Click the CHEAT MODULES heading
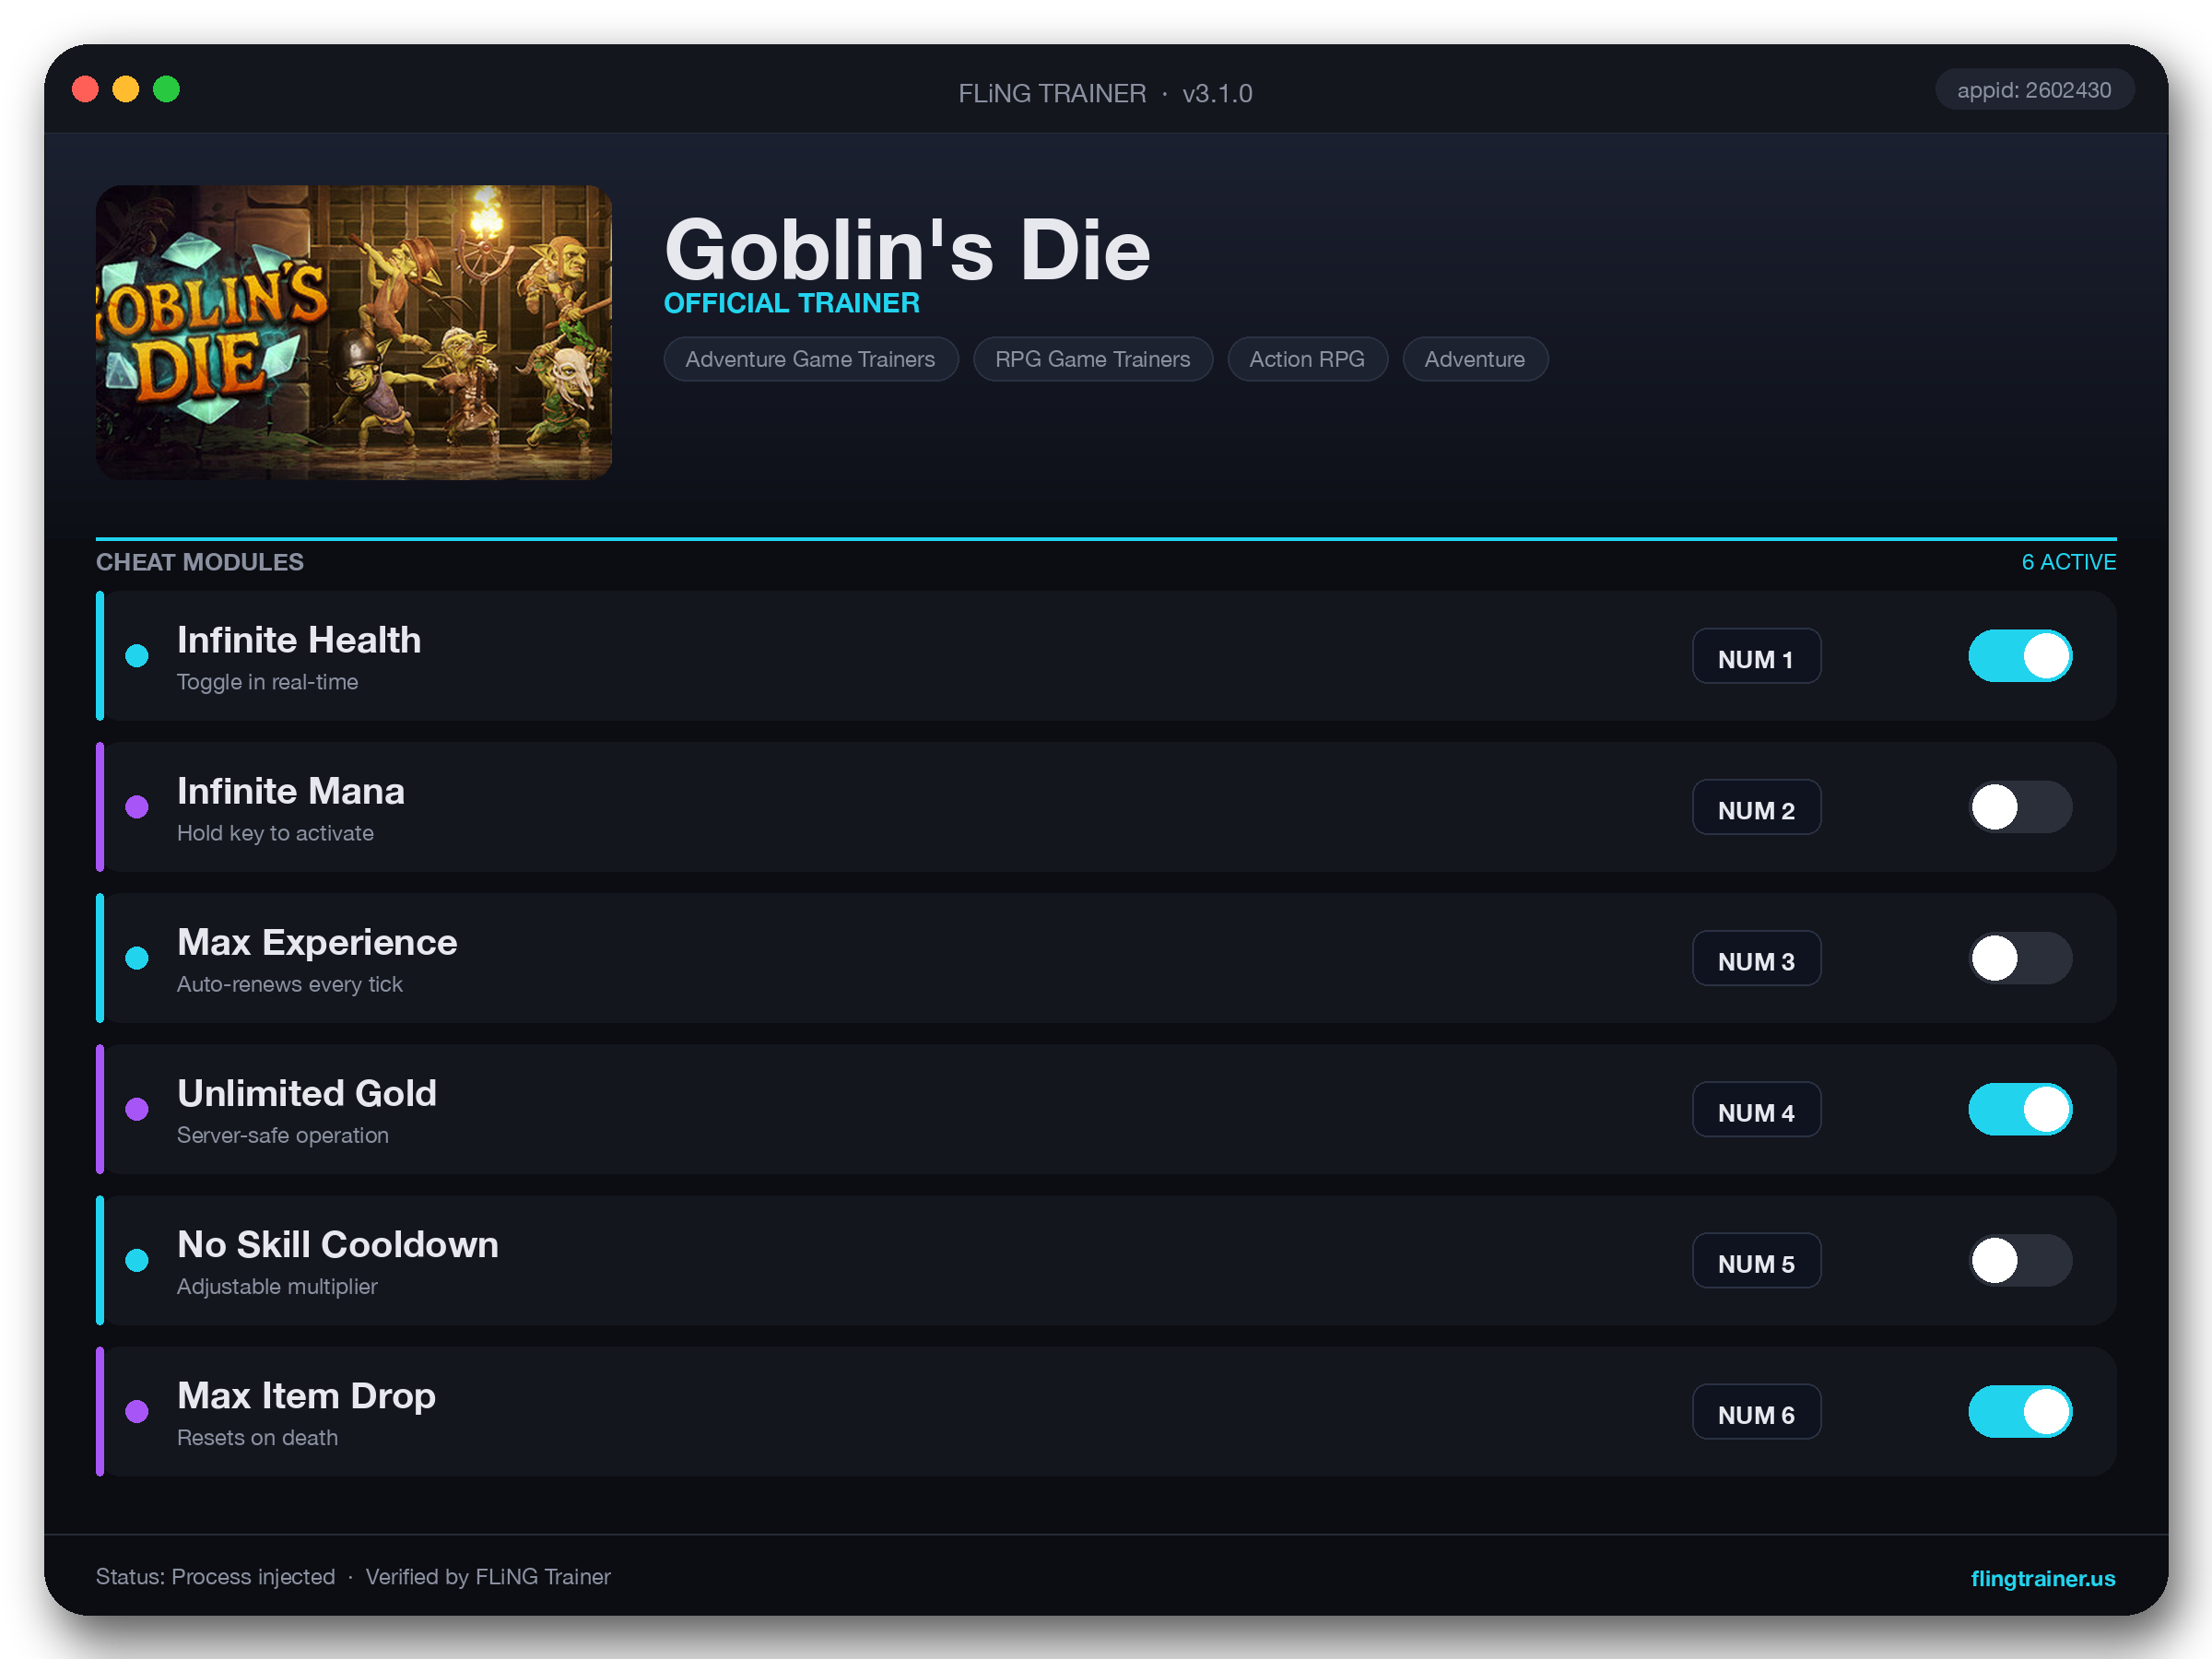Image resolution: width=2212 pixels, height=1659 pixels. tap(200, 562)
